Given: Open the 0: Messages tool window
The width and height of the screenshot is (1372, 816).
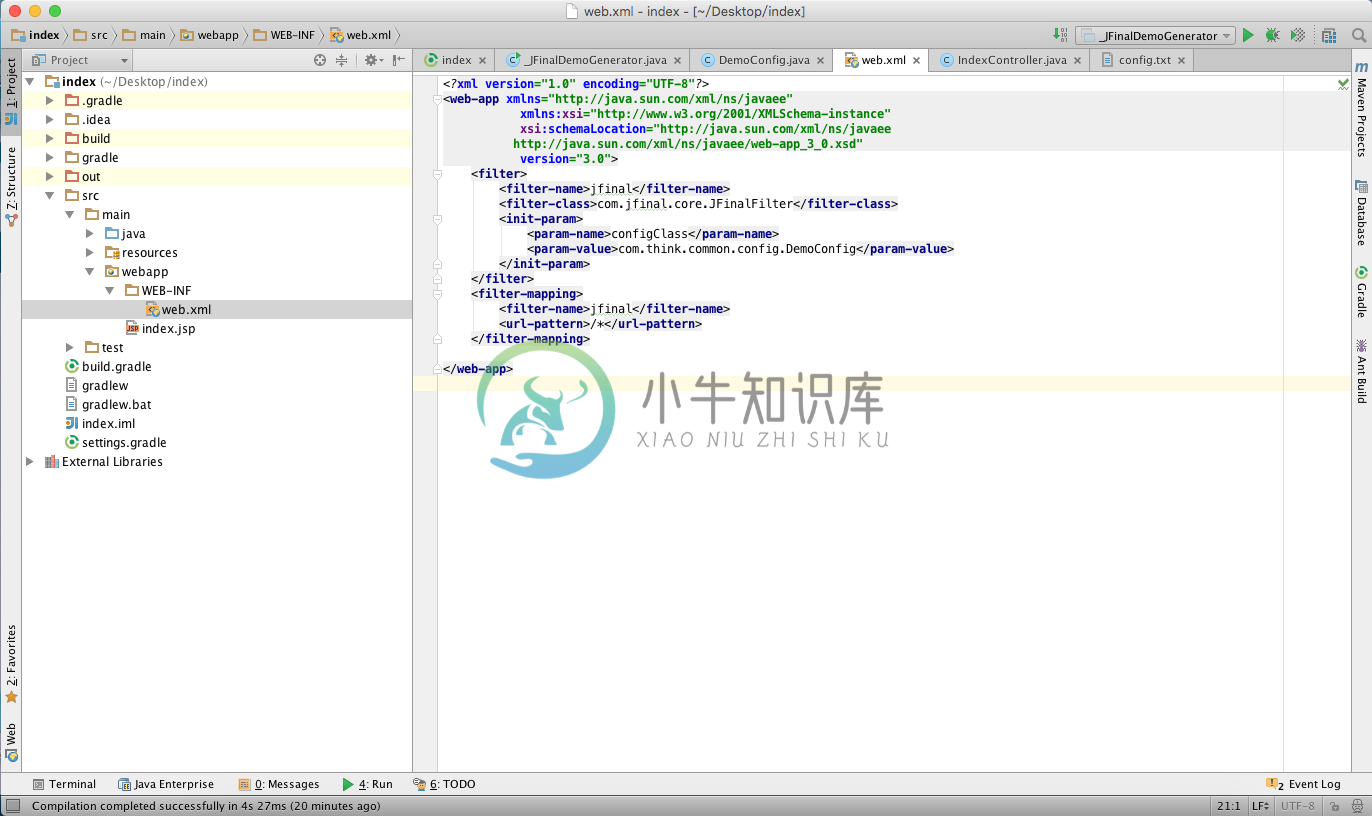Looking at the screenshot, I should point(279,784).
